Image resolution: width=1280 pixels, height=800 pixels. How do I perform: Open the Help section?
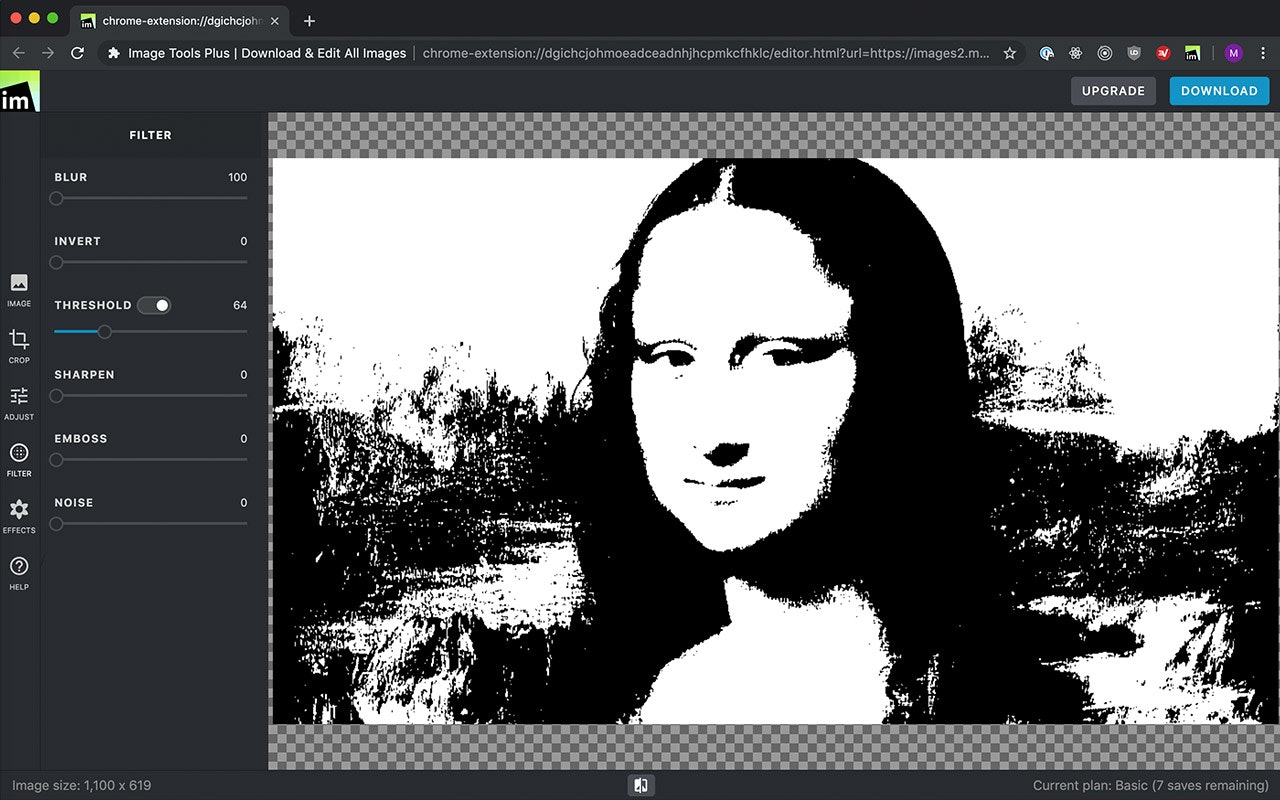19,573
